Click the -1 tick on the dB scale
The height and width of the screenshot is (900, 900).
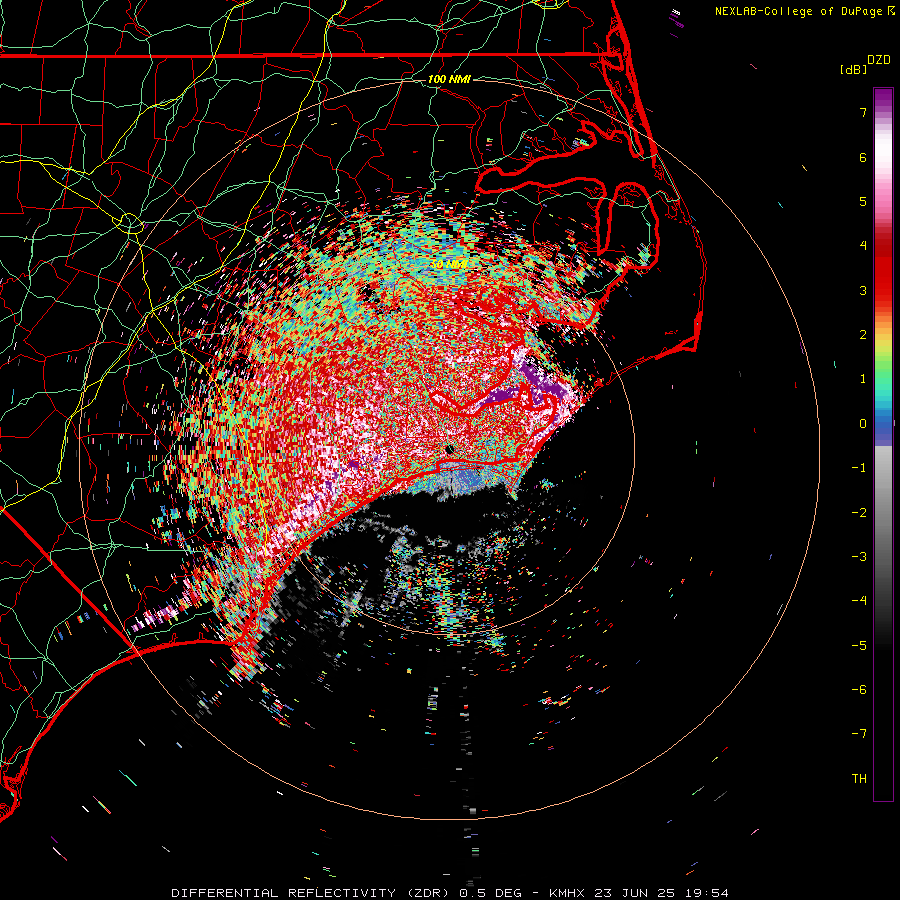pyautogui.click(x=859, y=468)
